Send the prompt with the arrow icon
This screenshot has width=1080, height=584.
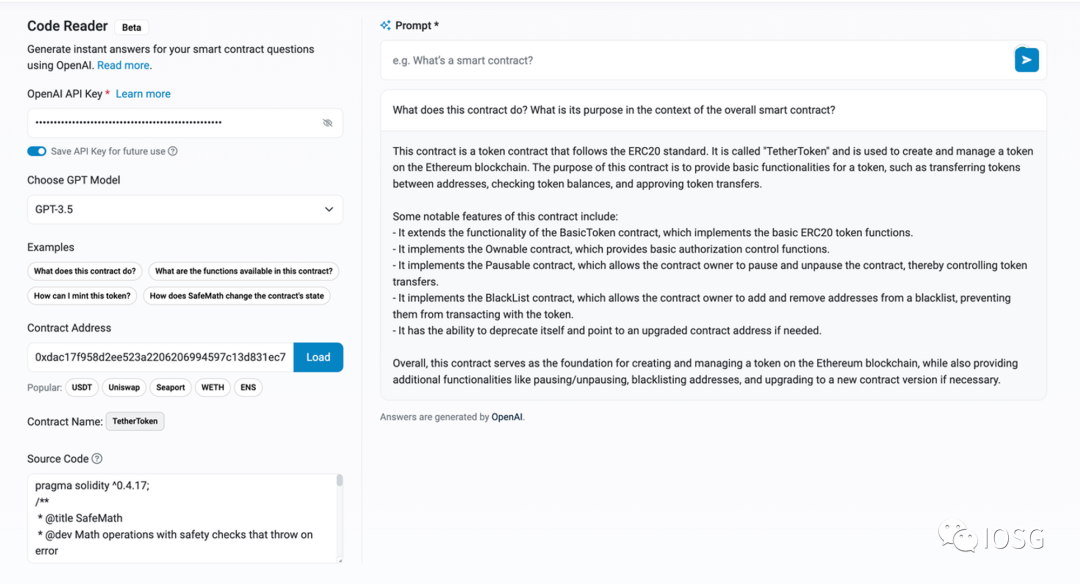(1026, 60)
